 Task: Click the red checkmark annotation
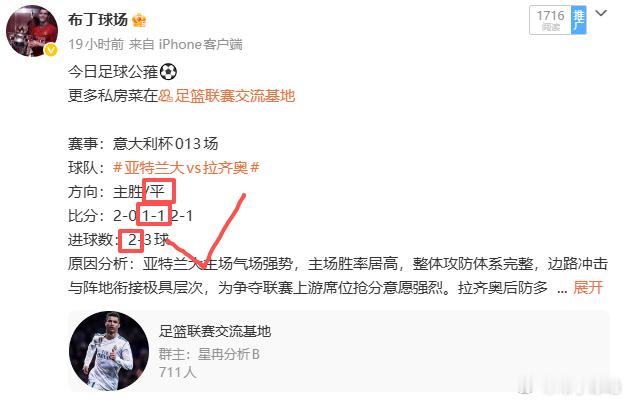[206, 230]
